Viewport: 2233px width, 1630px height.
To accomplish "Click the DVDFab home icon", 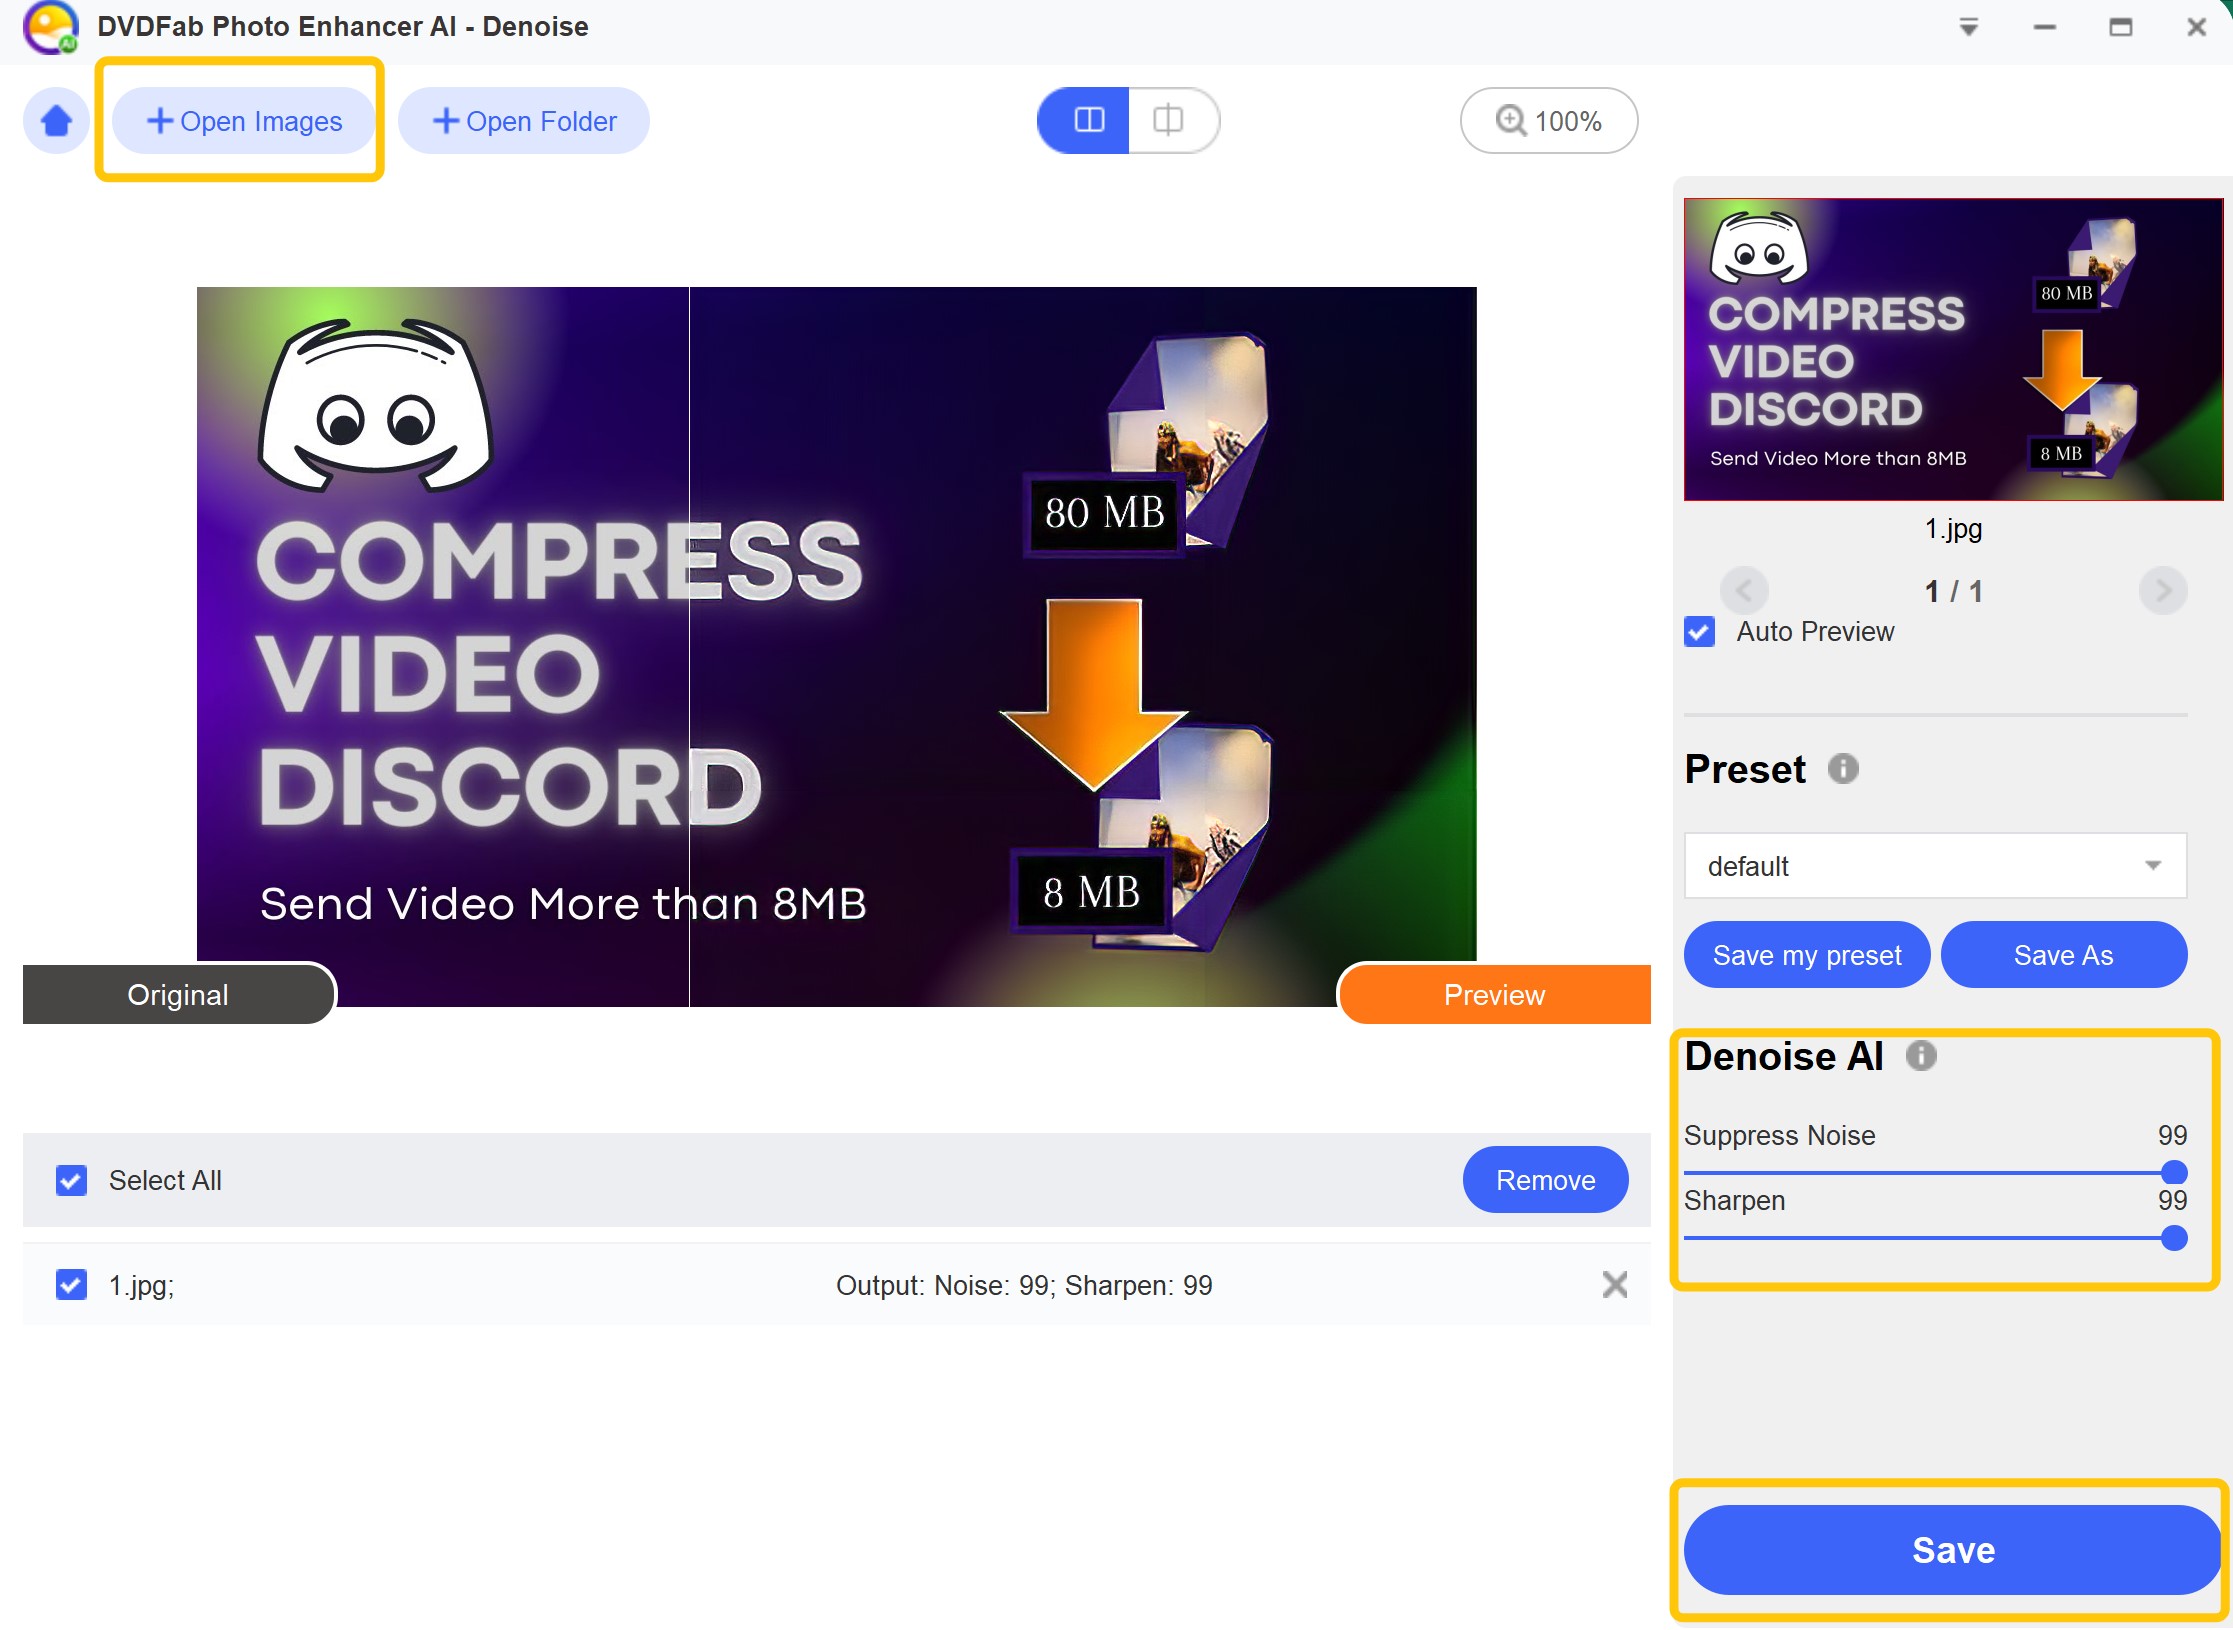I will click(57, 120).
